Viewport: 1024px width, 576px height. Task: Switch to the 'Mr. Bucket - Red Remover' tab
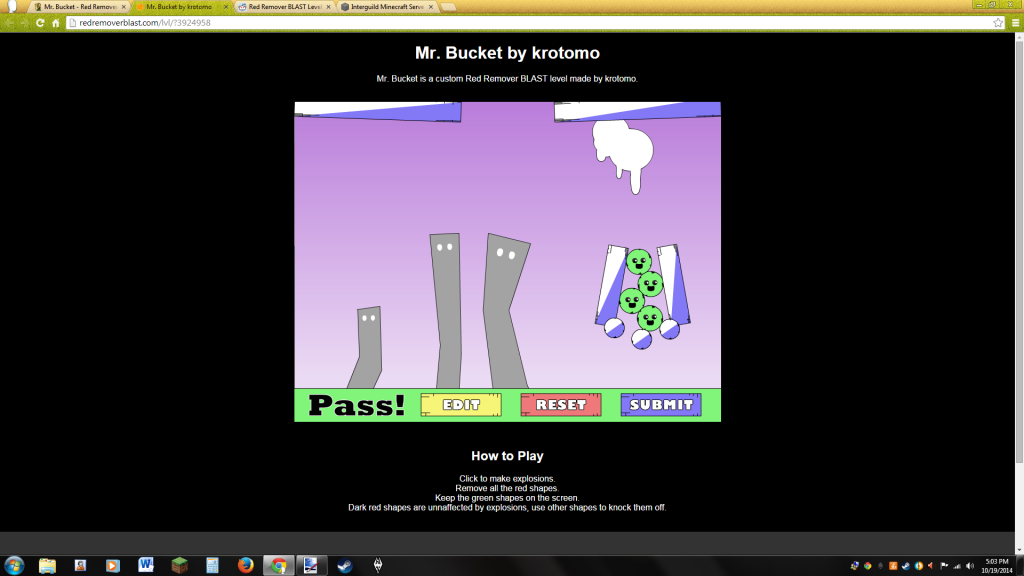80,7
